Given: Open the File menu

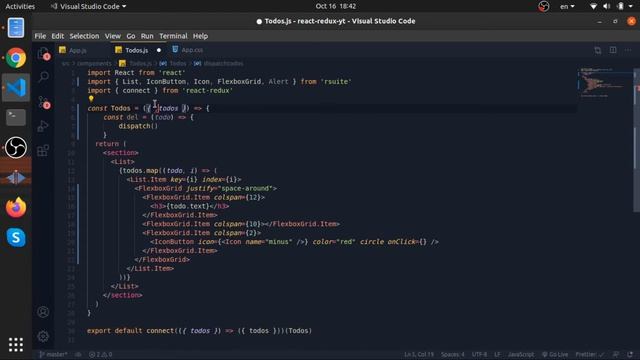Looking at the screenshot, I should (40, 36).
